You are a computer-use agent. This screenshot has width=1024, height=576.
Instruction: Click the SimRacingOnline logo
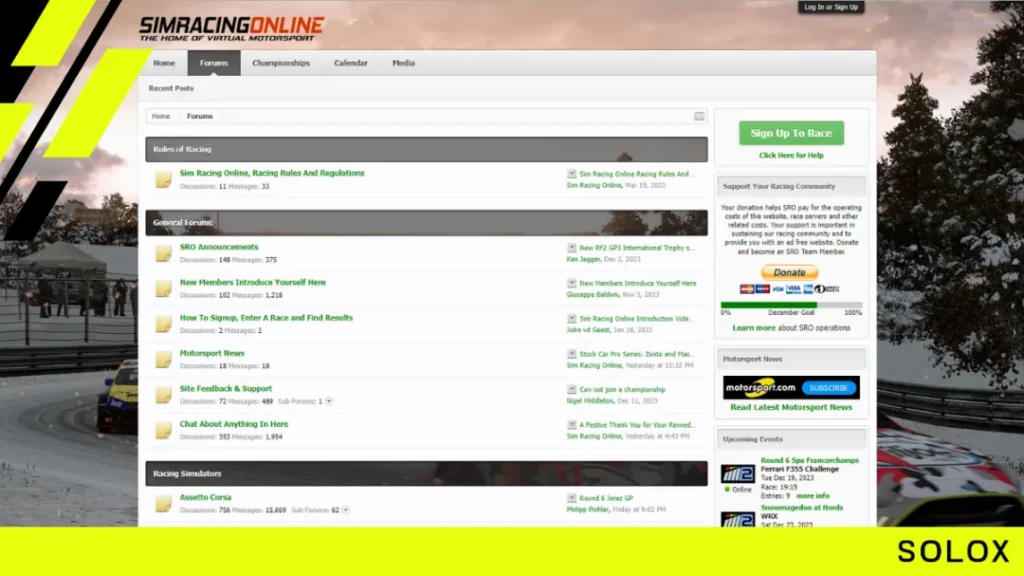click(231, 29)
